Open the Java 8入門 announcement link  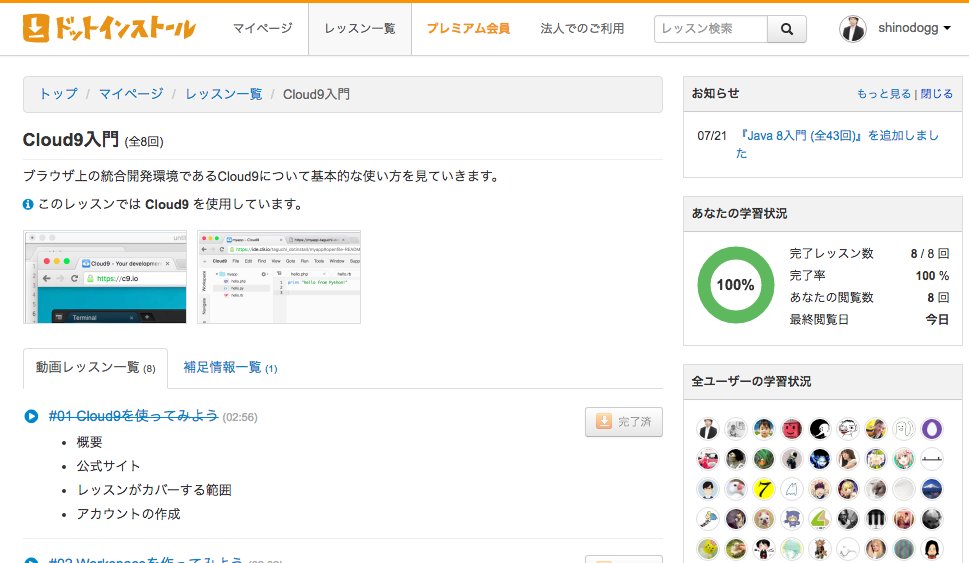(837, 144)
